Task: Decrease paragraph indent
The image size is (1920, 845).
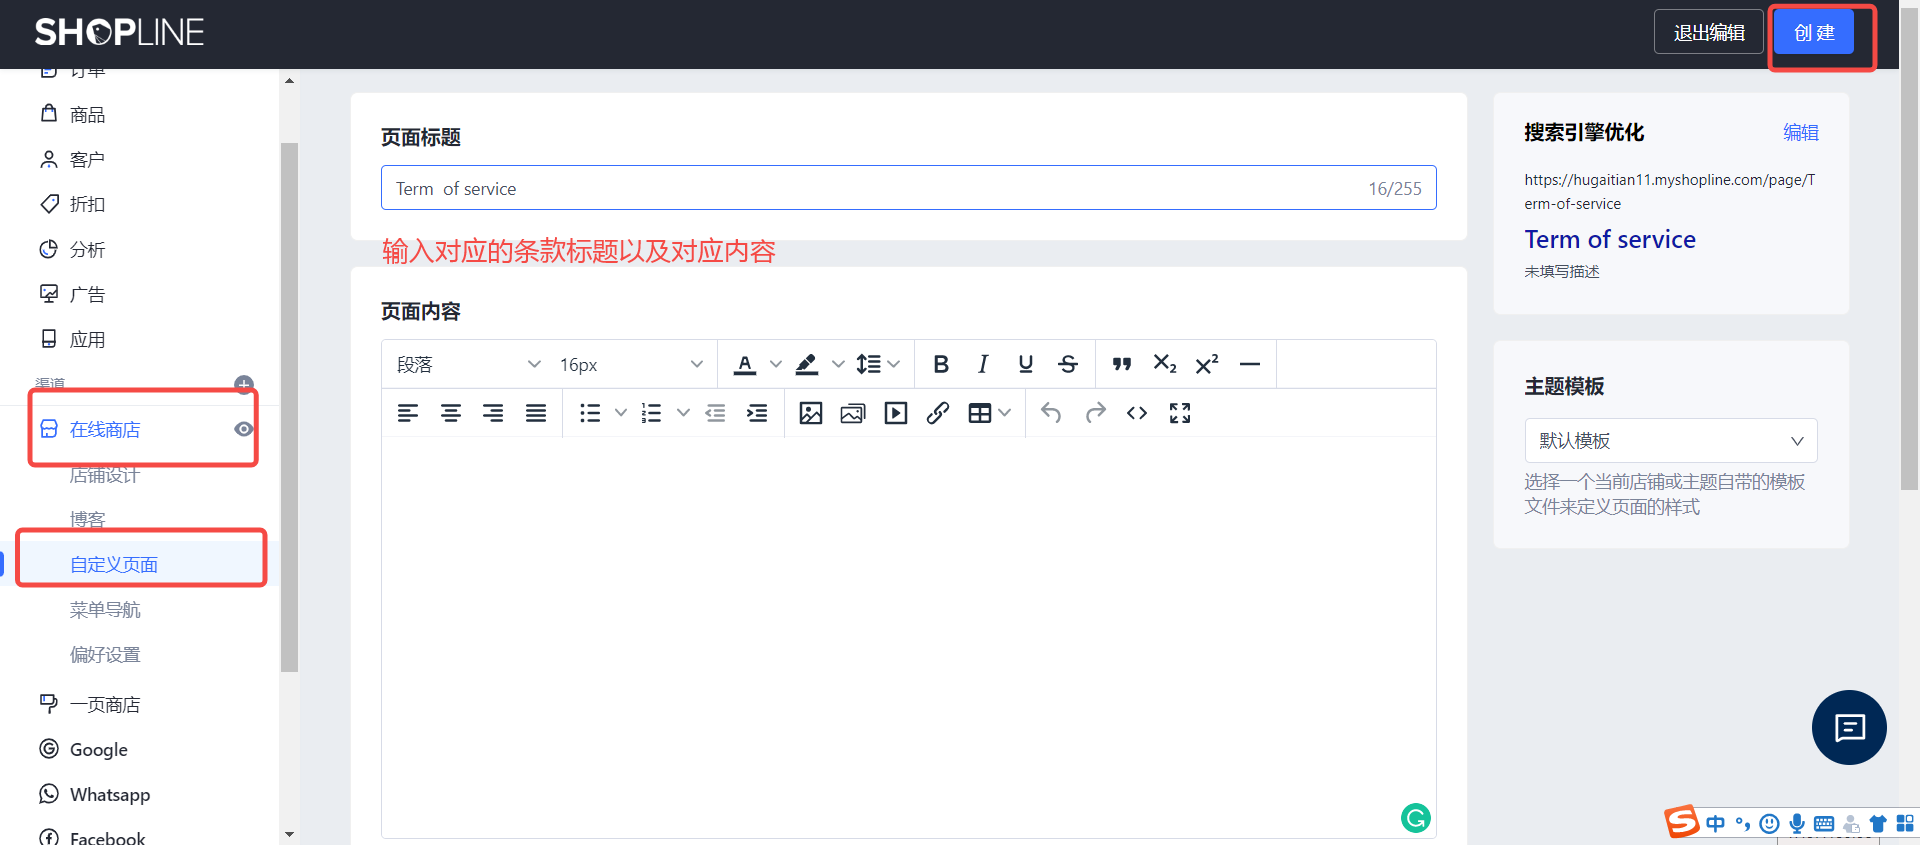Action: tap(715, 413)
